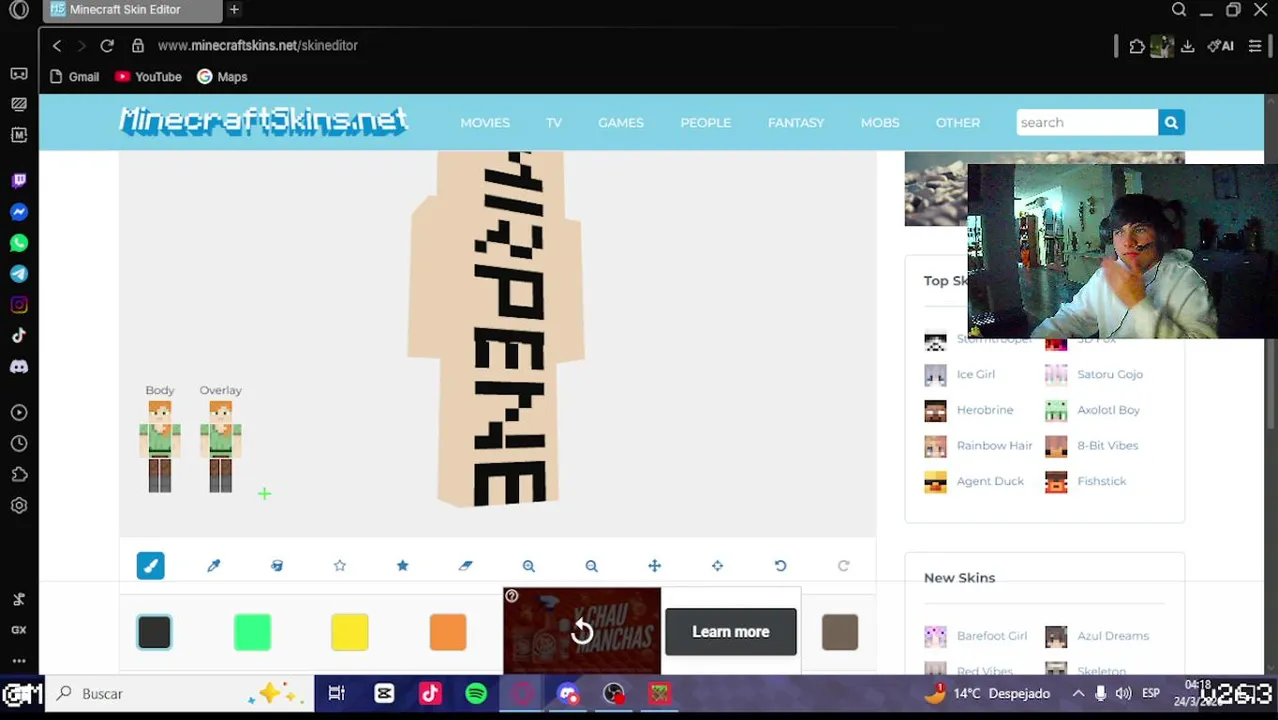This screenshot has width=1278, height=720.
Task: Pick the green color swatch
Action: point(252,632)
